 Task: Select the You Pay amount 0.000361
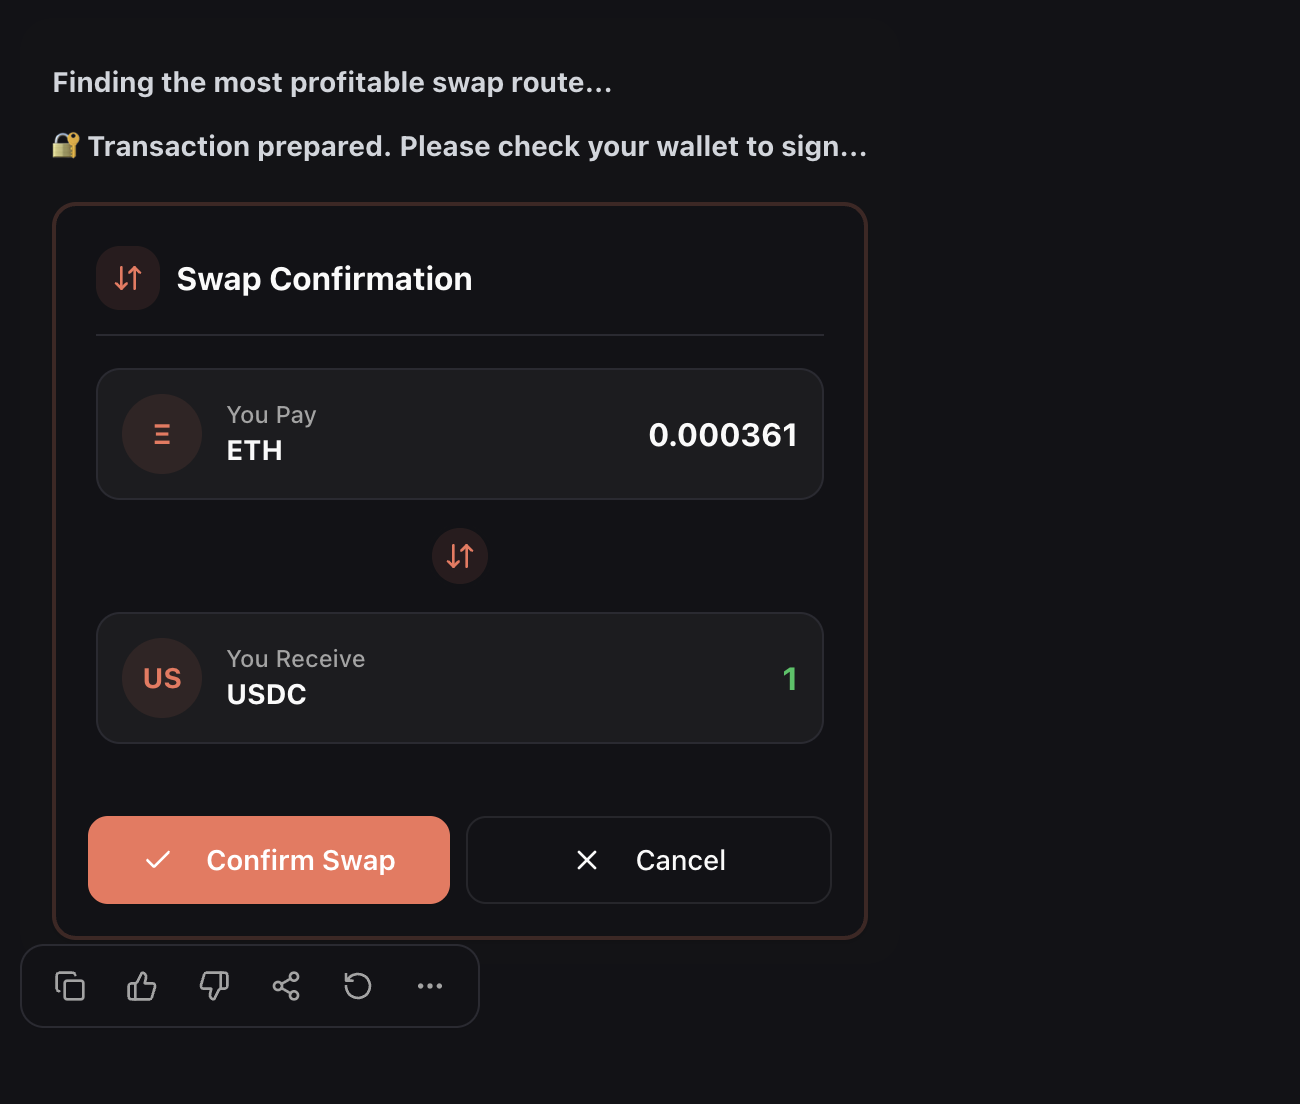click(x=722, y=435)
